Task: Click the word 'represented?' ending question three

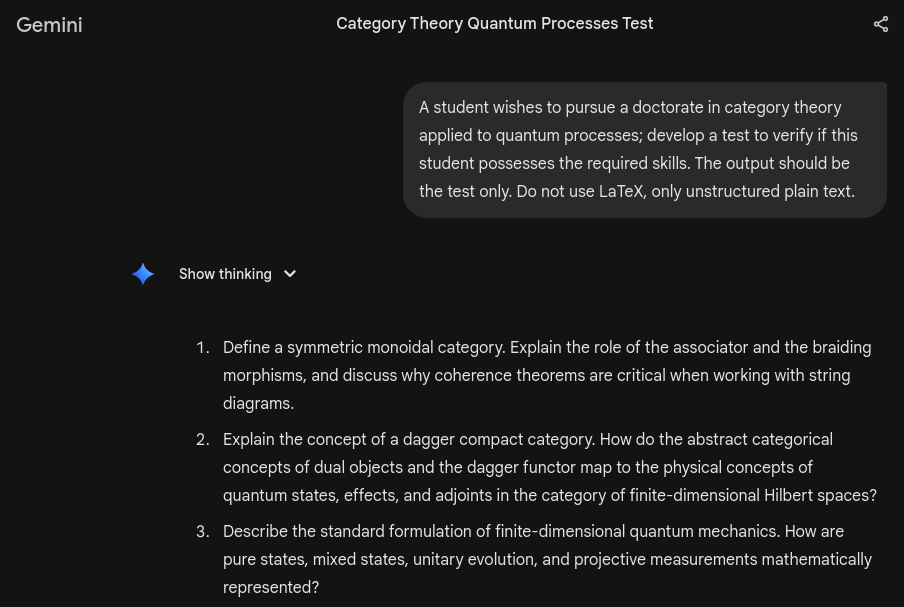Action: tap(271, 588)
